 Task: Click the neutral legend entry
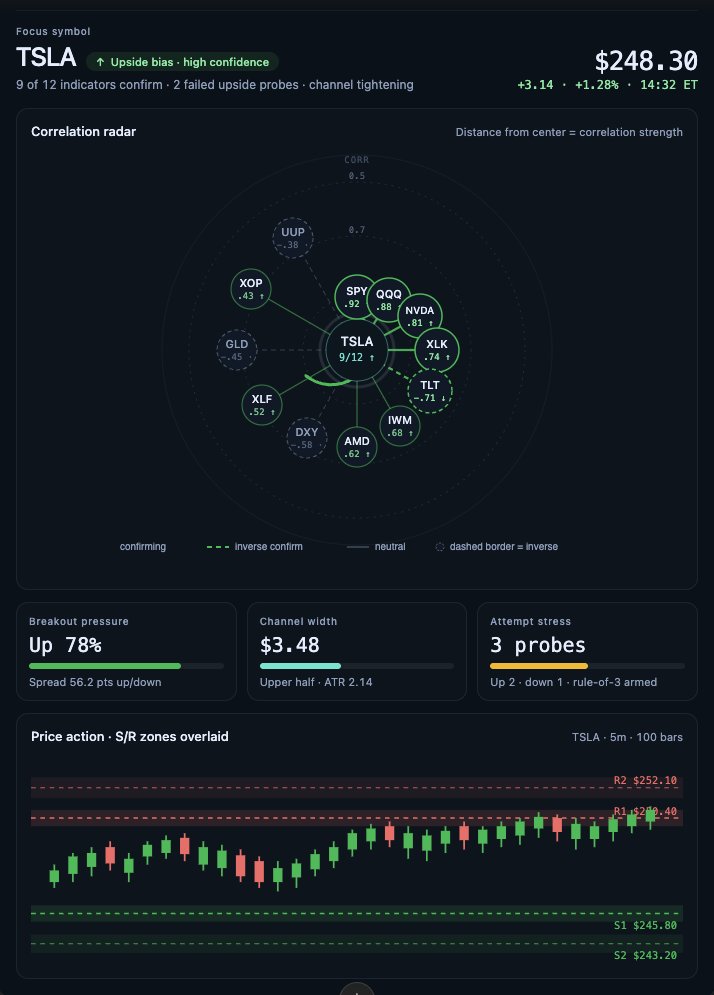point(376,546)
